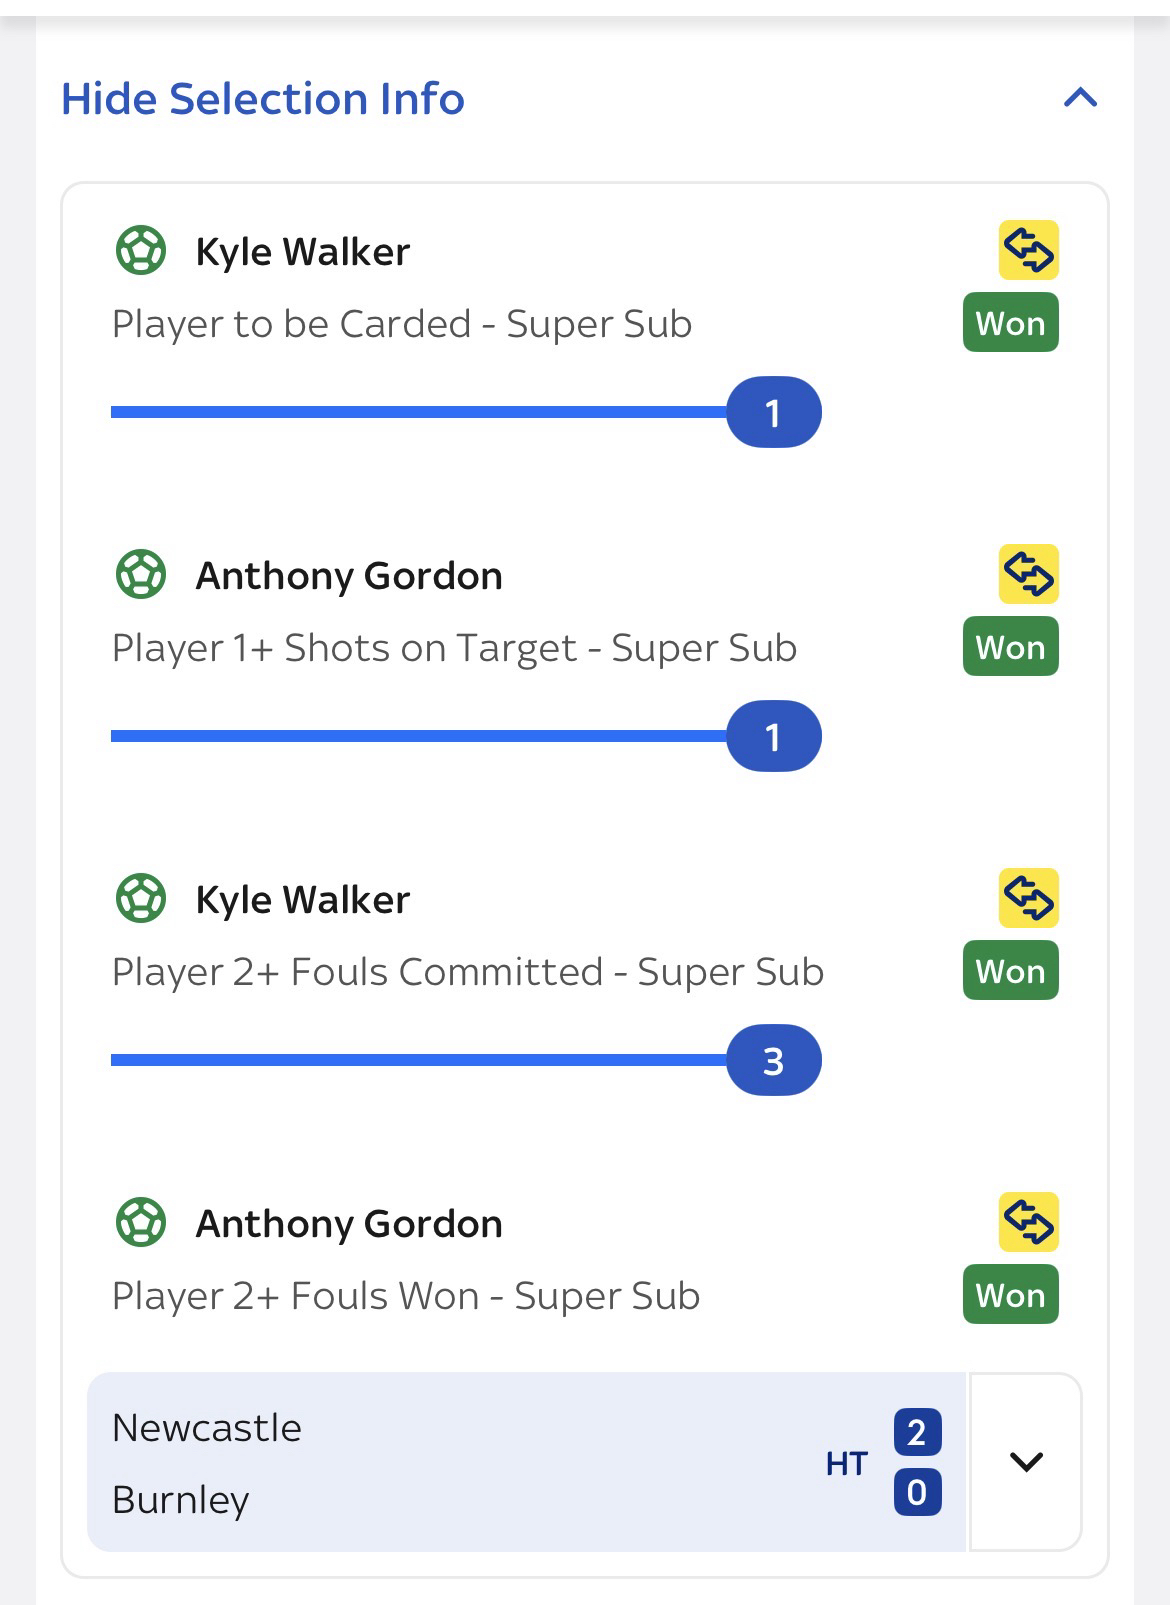The image size is (1170, 1605).
Task: Click progress marker on Shots on Target bar
Action: (x=773, y=736)
